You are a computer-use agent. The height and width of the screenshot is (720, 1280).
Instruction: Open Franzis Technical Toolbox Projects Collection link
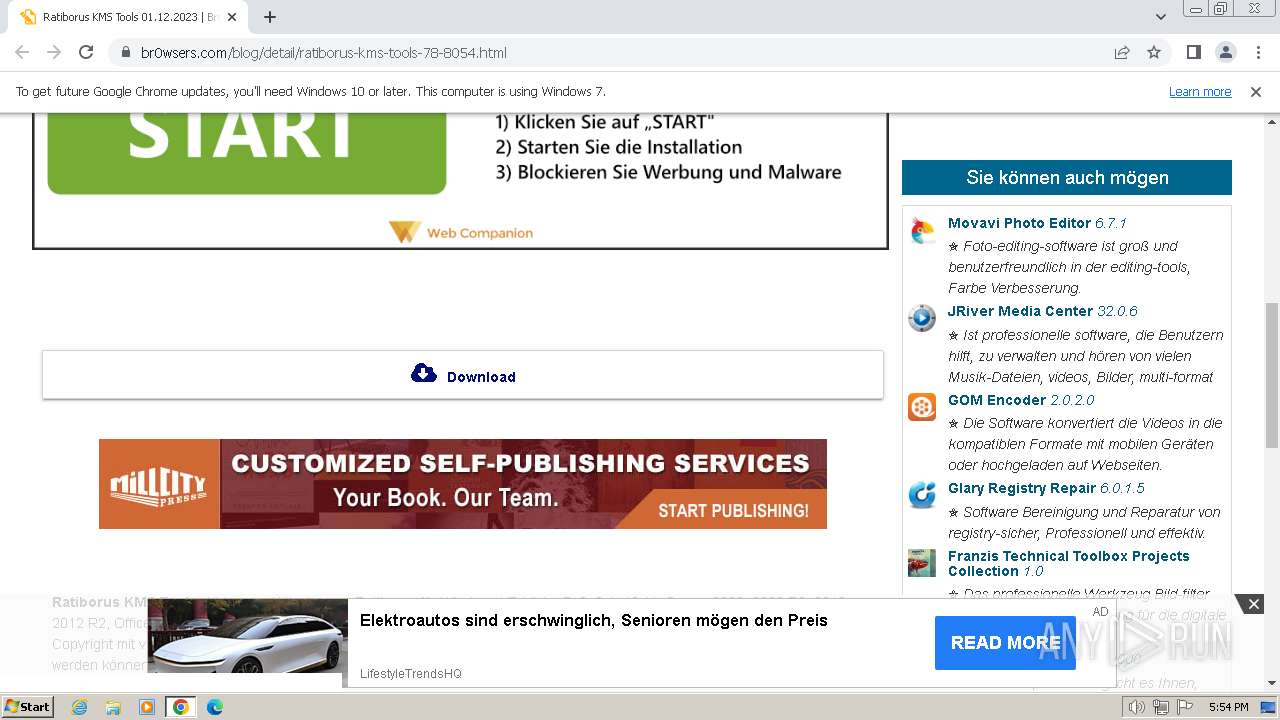point(1068,563)
